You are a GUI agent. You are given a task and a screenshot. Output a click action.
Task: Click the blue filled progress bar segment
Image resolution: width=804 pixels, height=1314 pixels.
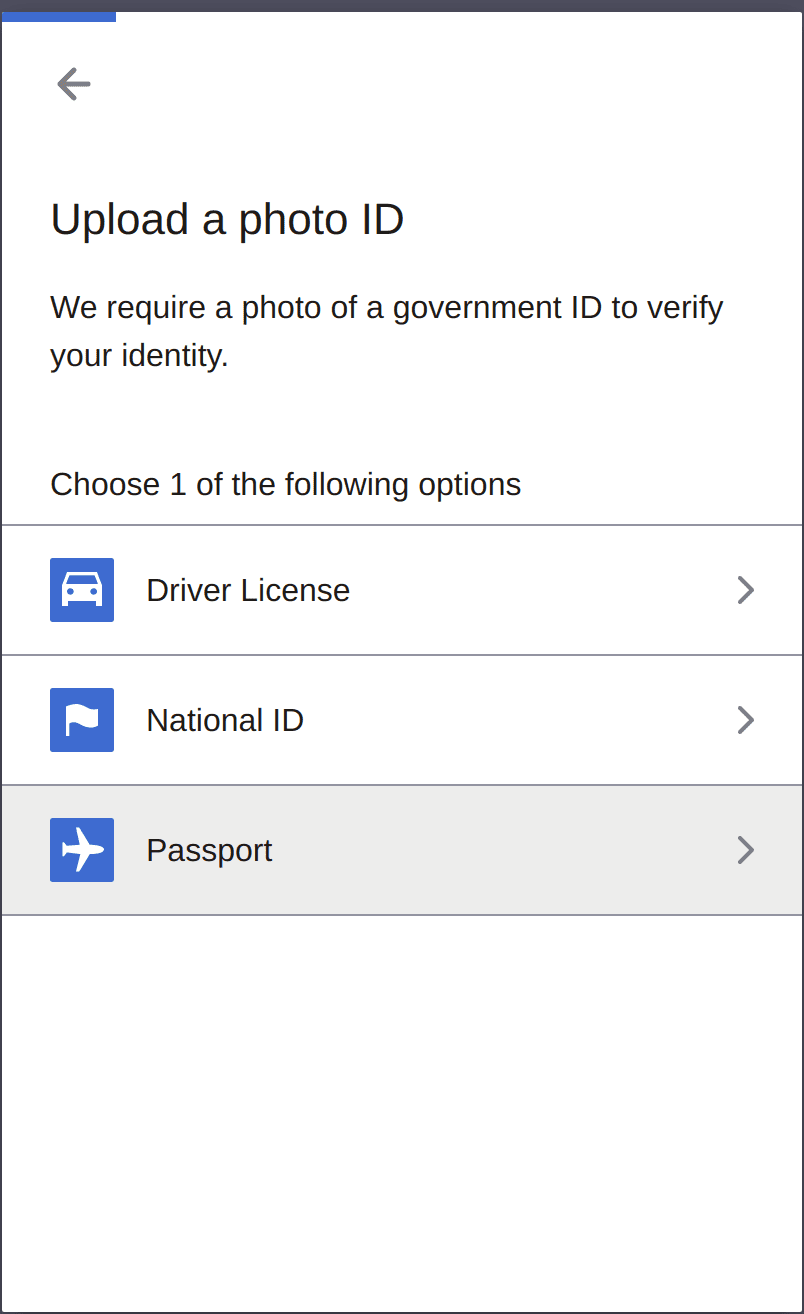coord(59,16)
